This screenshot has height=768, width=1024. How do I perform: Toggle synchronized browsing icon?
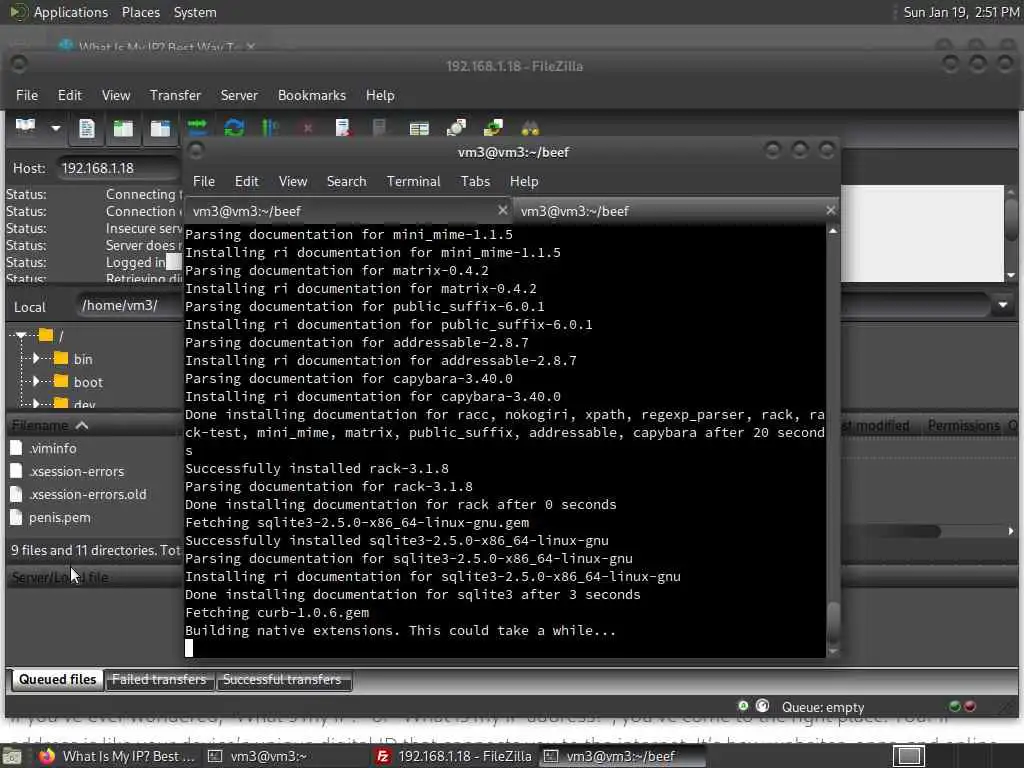coord(492,127)
